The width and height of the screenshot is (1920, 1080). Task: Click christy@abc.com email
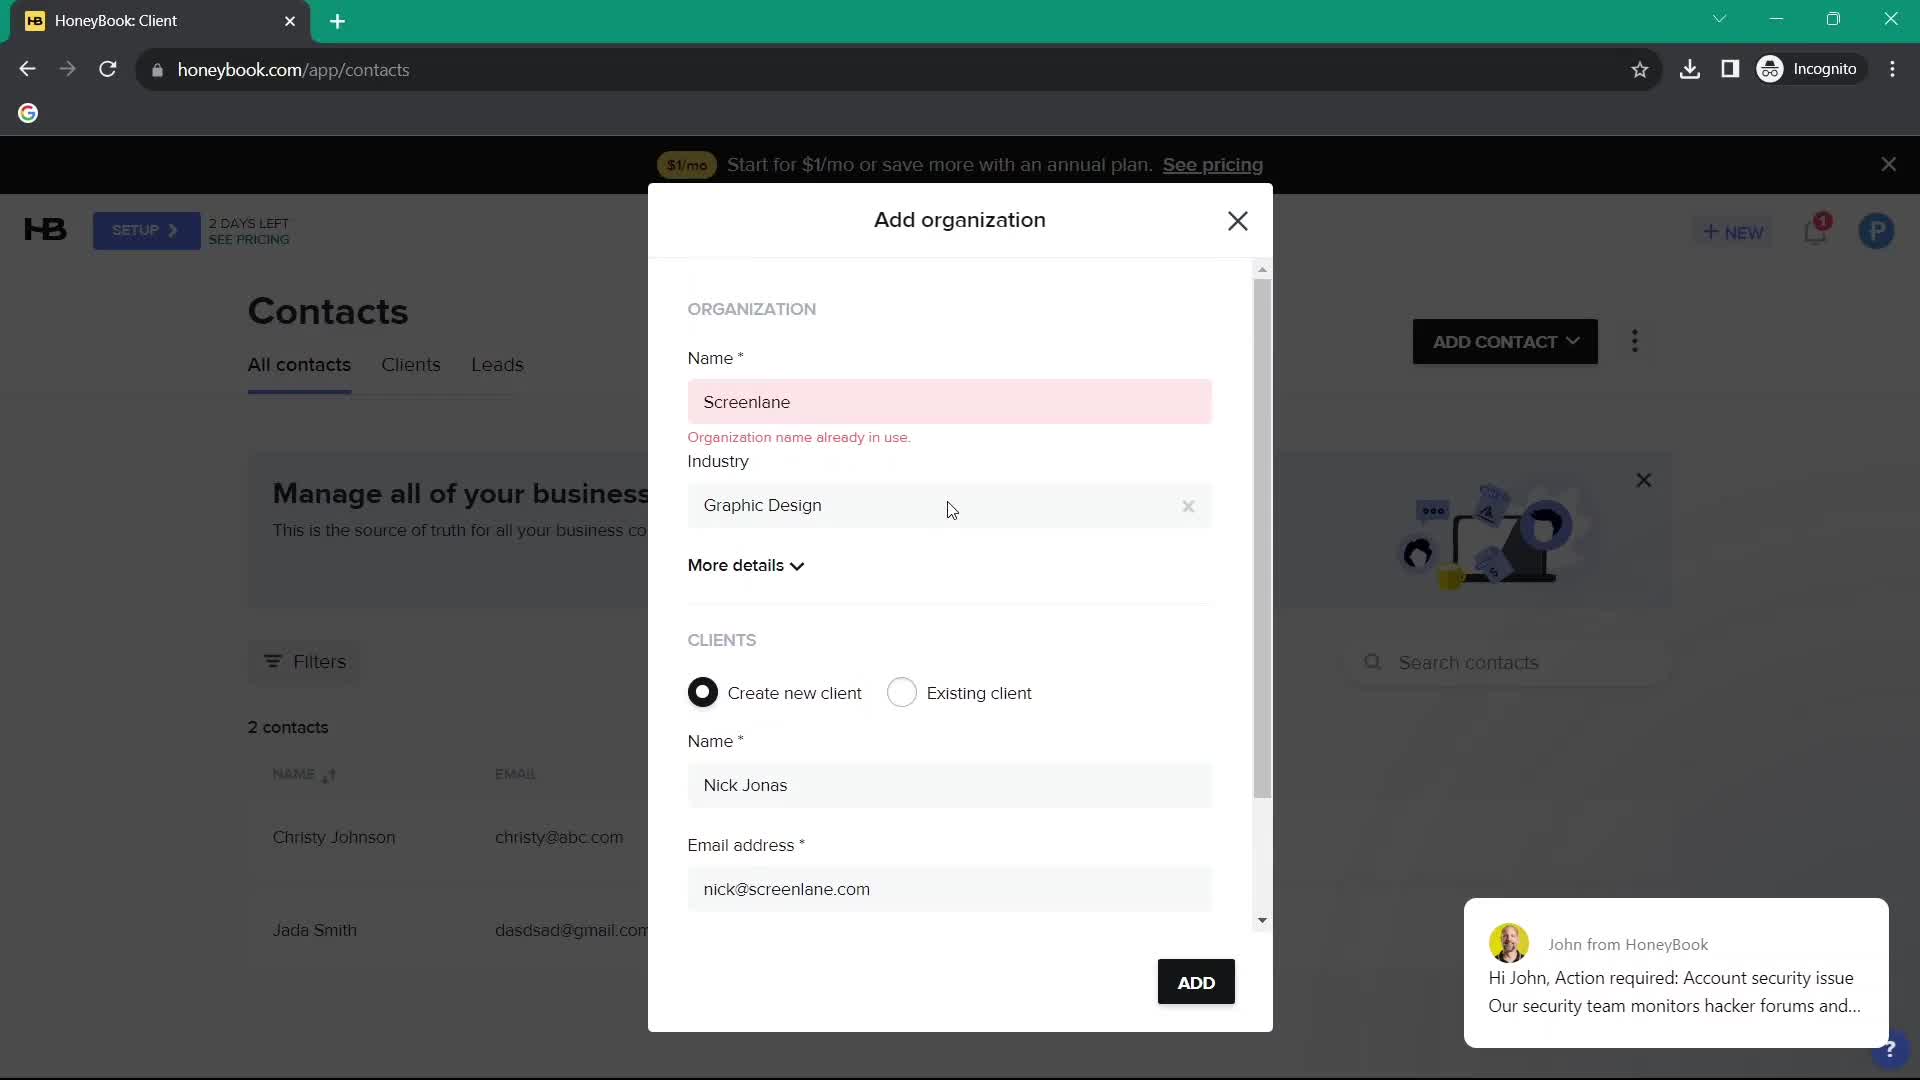coord(559,838)
